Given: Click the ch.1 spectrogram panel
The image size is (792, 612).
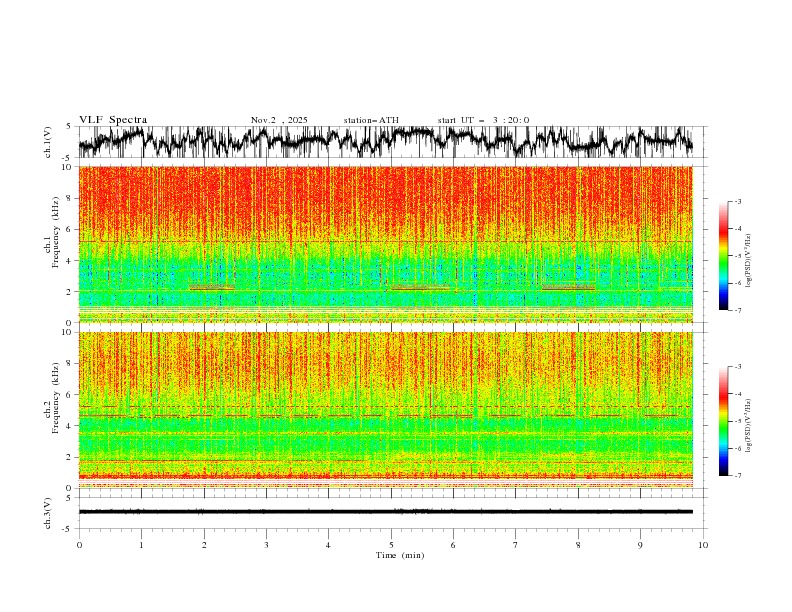Looking at the screenshot, I should [386, 244].
